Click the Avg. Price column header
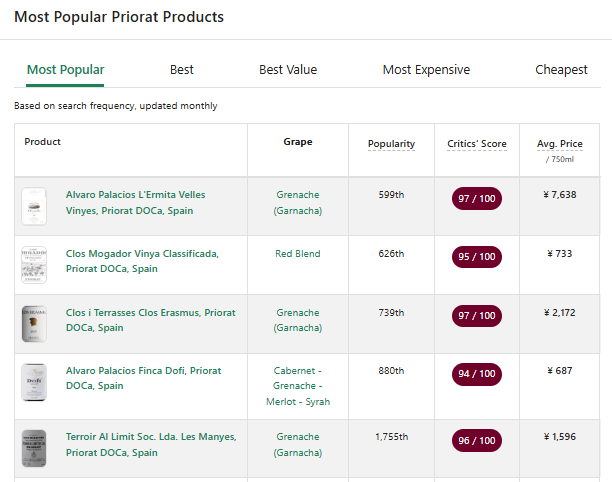This screenshot has height=482, width=612. click(559, 144)
